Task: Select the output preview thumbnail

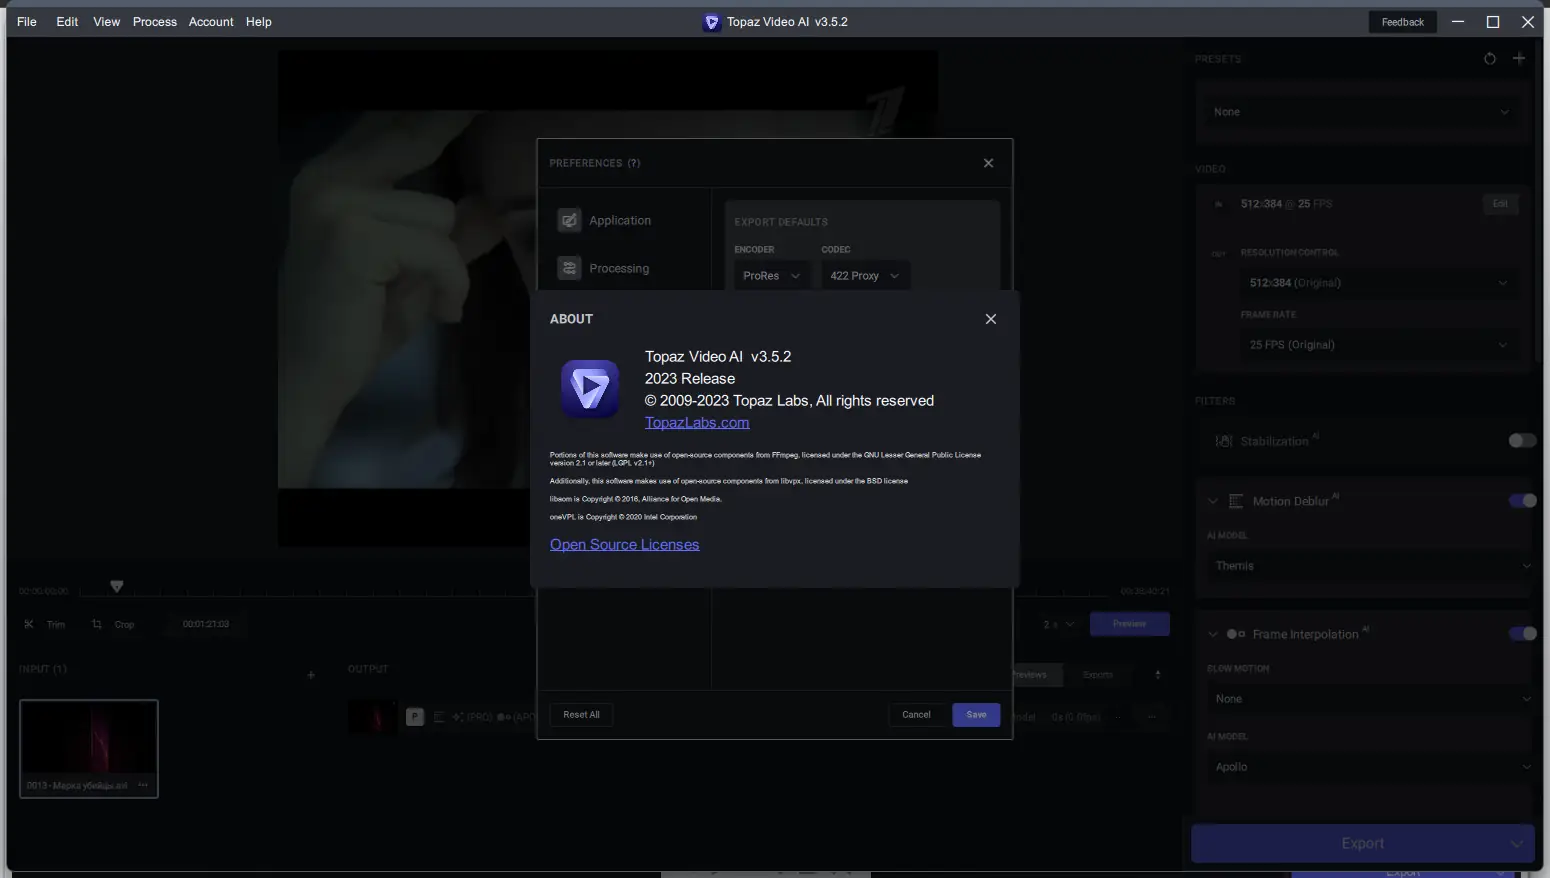Action: pos(373,716)
